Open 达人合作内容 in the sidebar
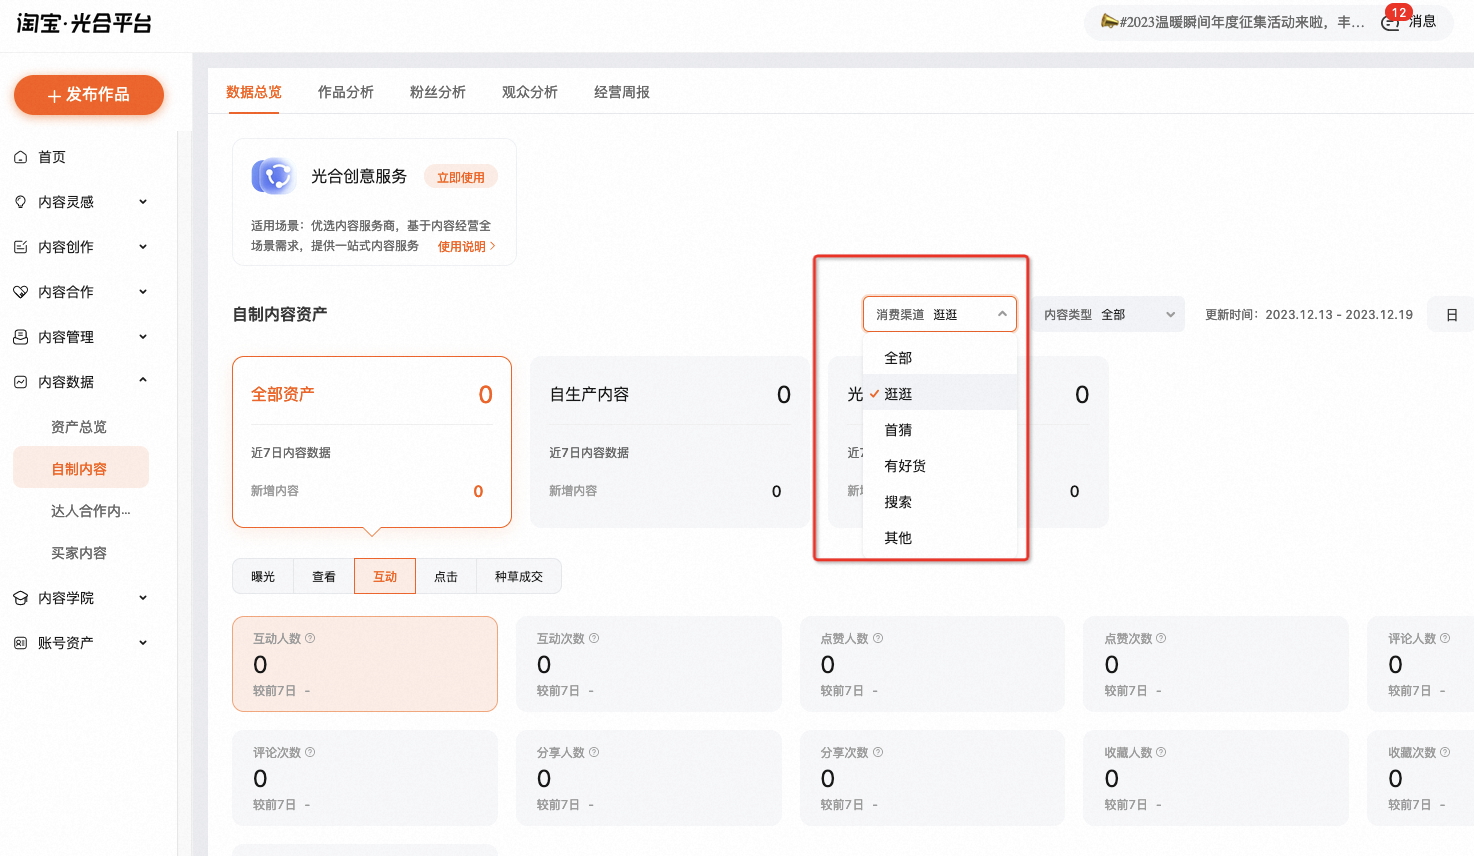Image resolution: width=1474 pixels, height=856 pixels. point(90,511)
